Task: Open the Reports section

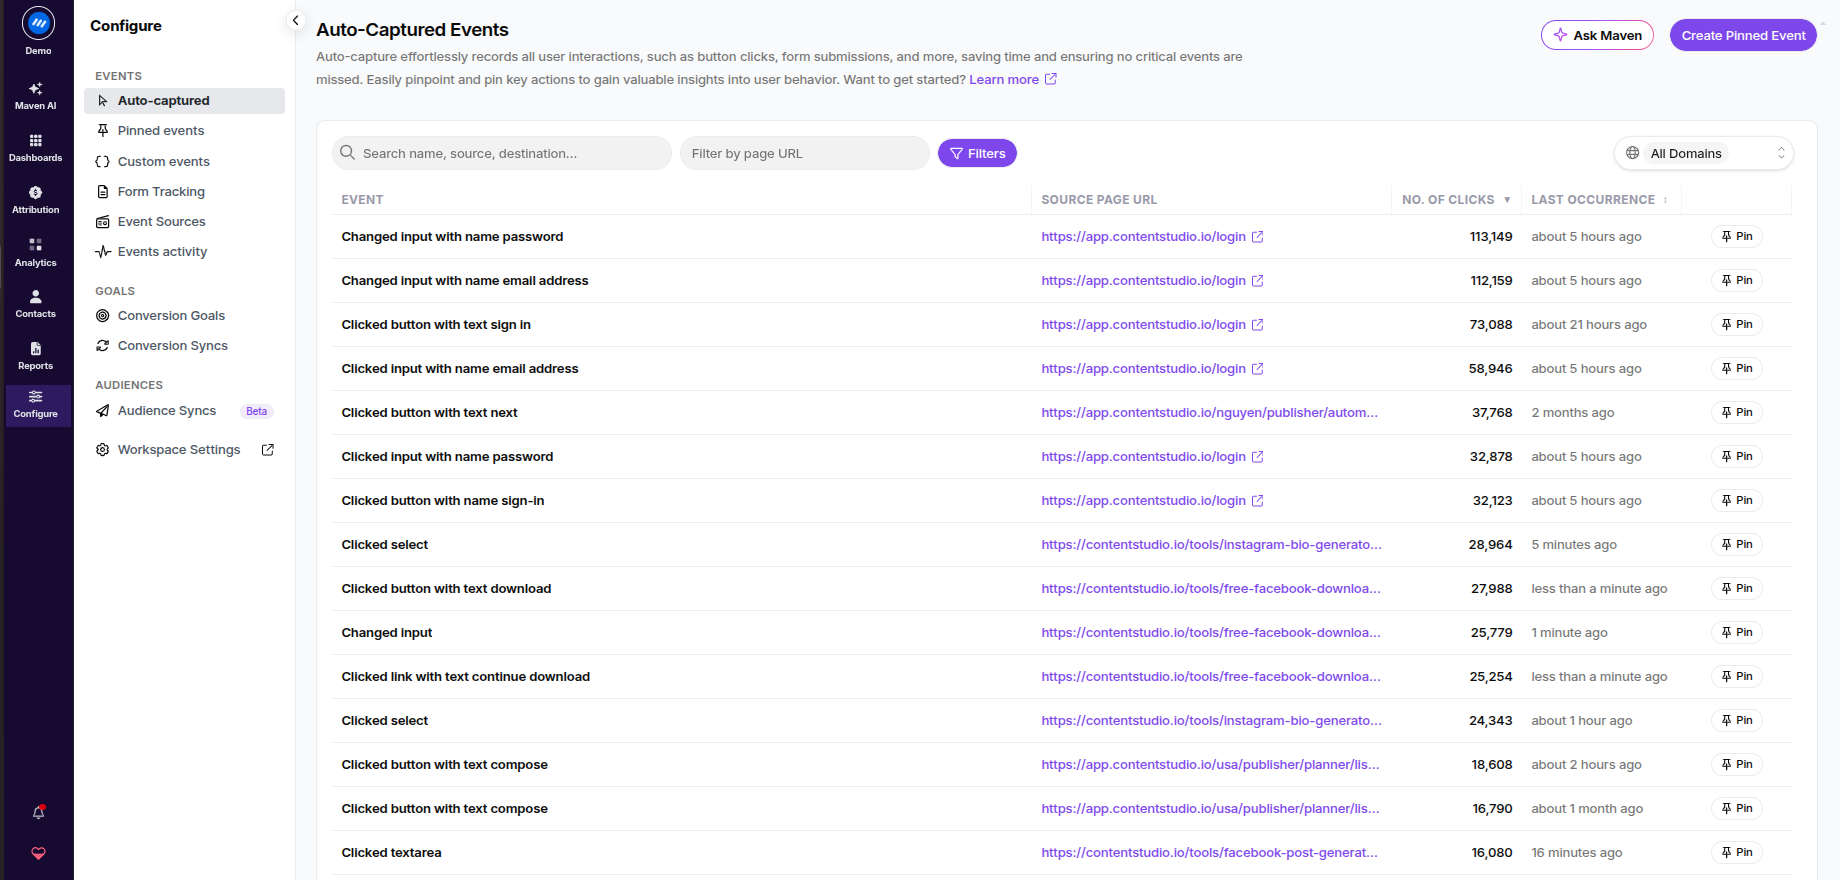Action: (x=36, y=356)
